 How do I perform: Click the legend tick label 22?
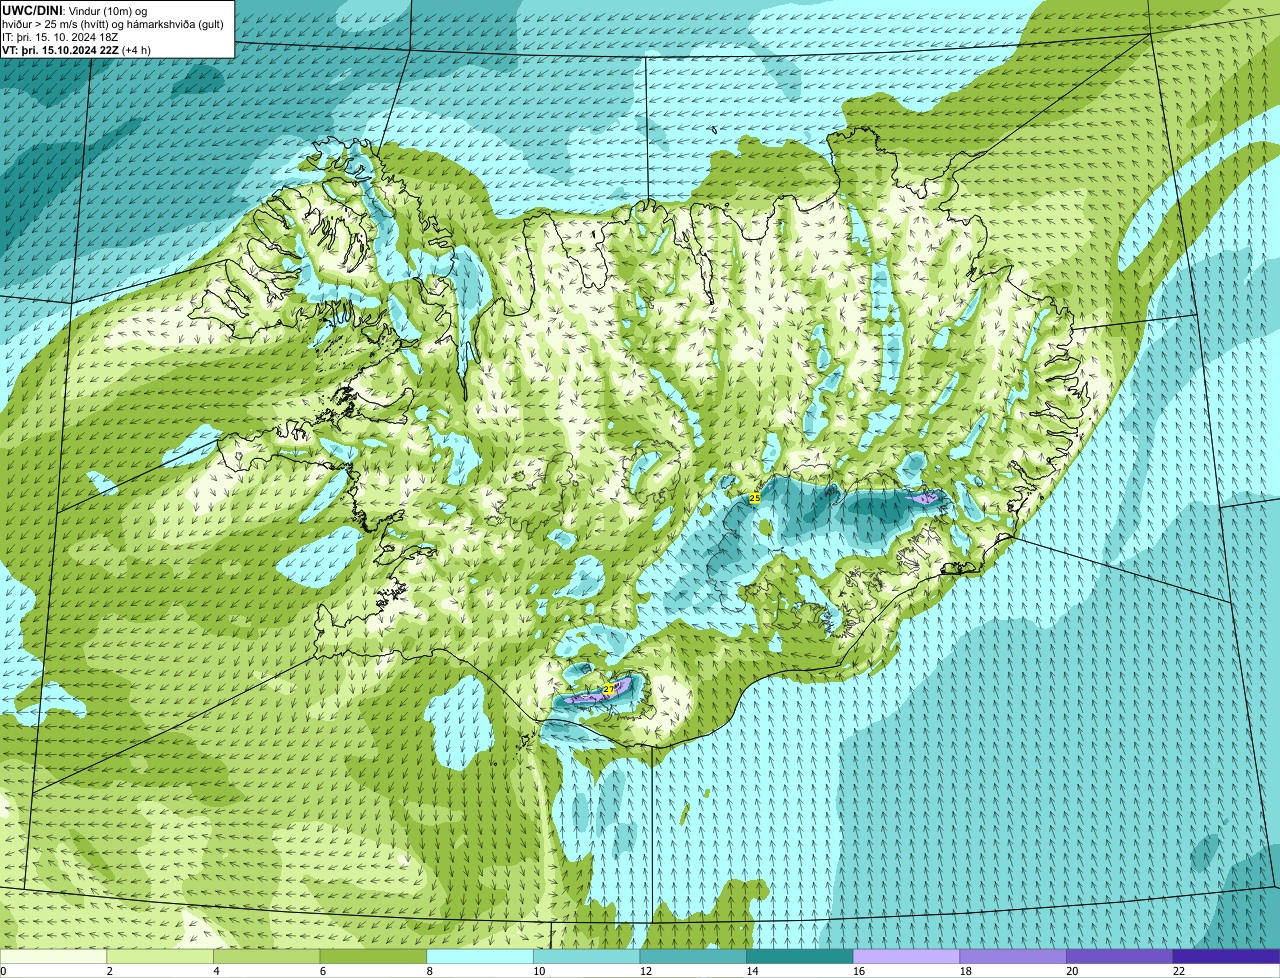click(1179, 971)
